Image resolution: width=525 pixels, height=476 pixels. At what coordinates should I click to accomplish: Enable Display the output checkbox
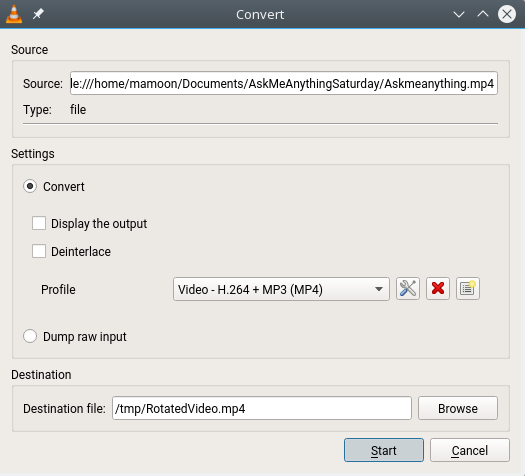(x=39, y=223)
